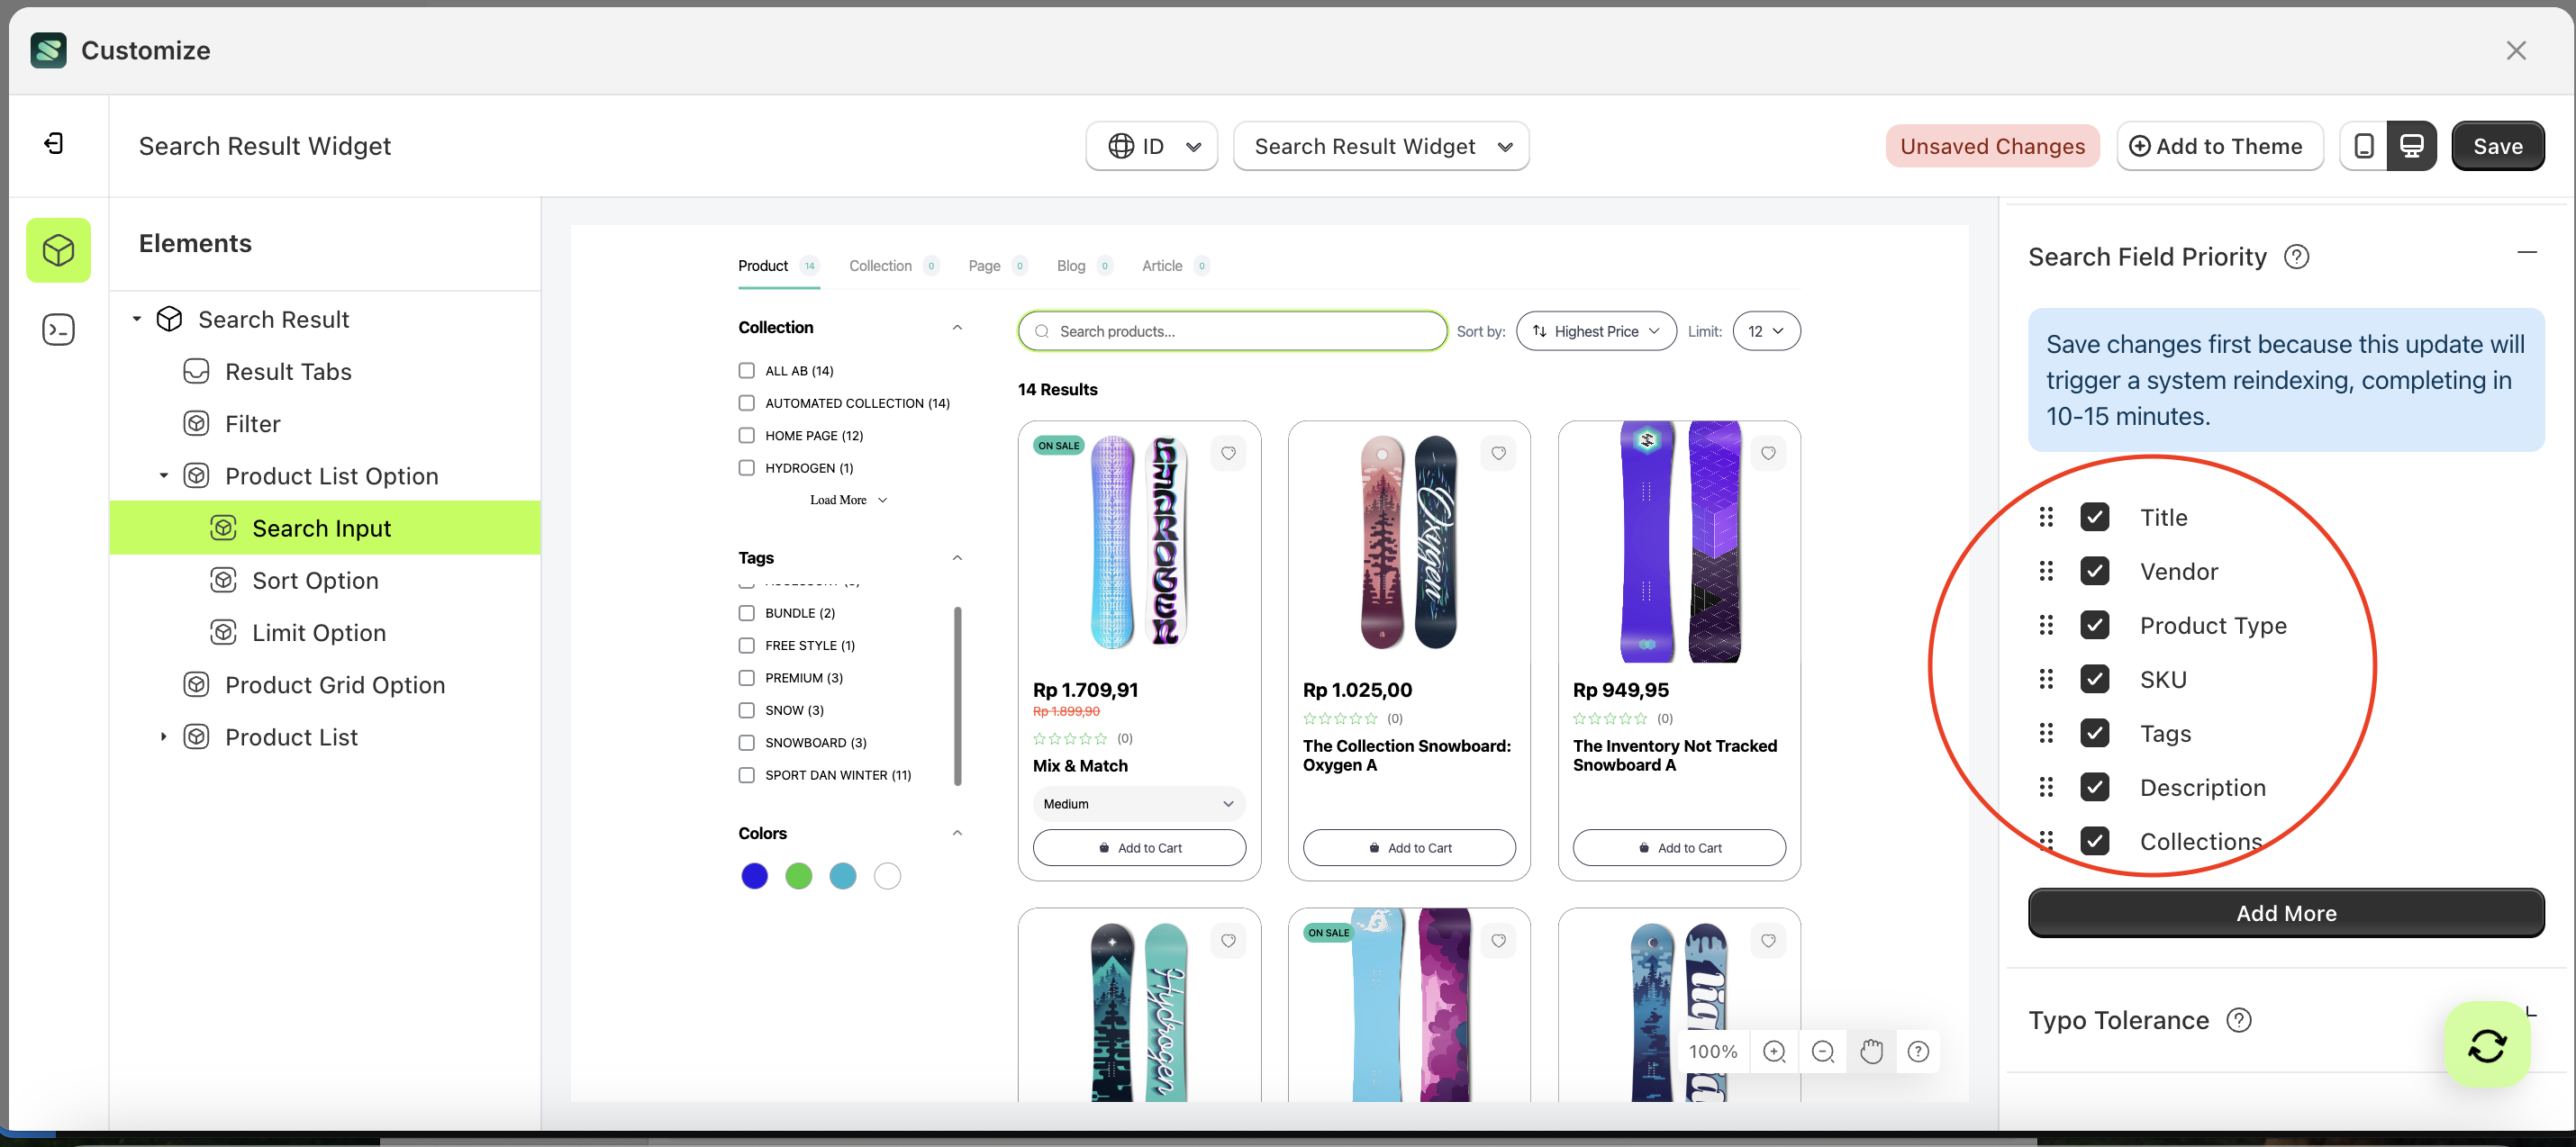
Task: Open the code console sidebar icon
Action: point(58,329)
